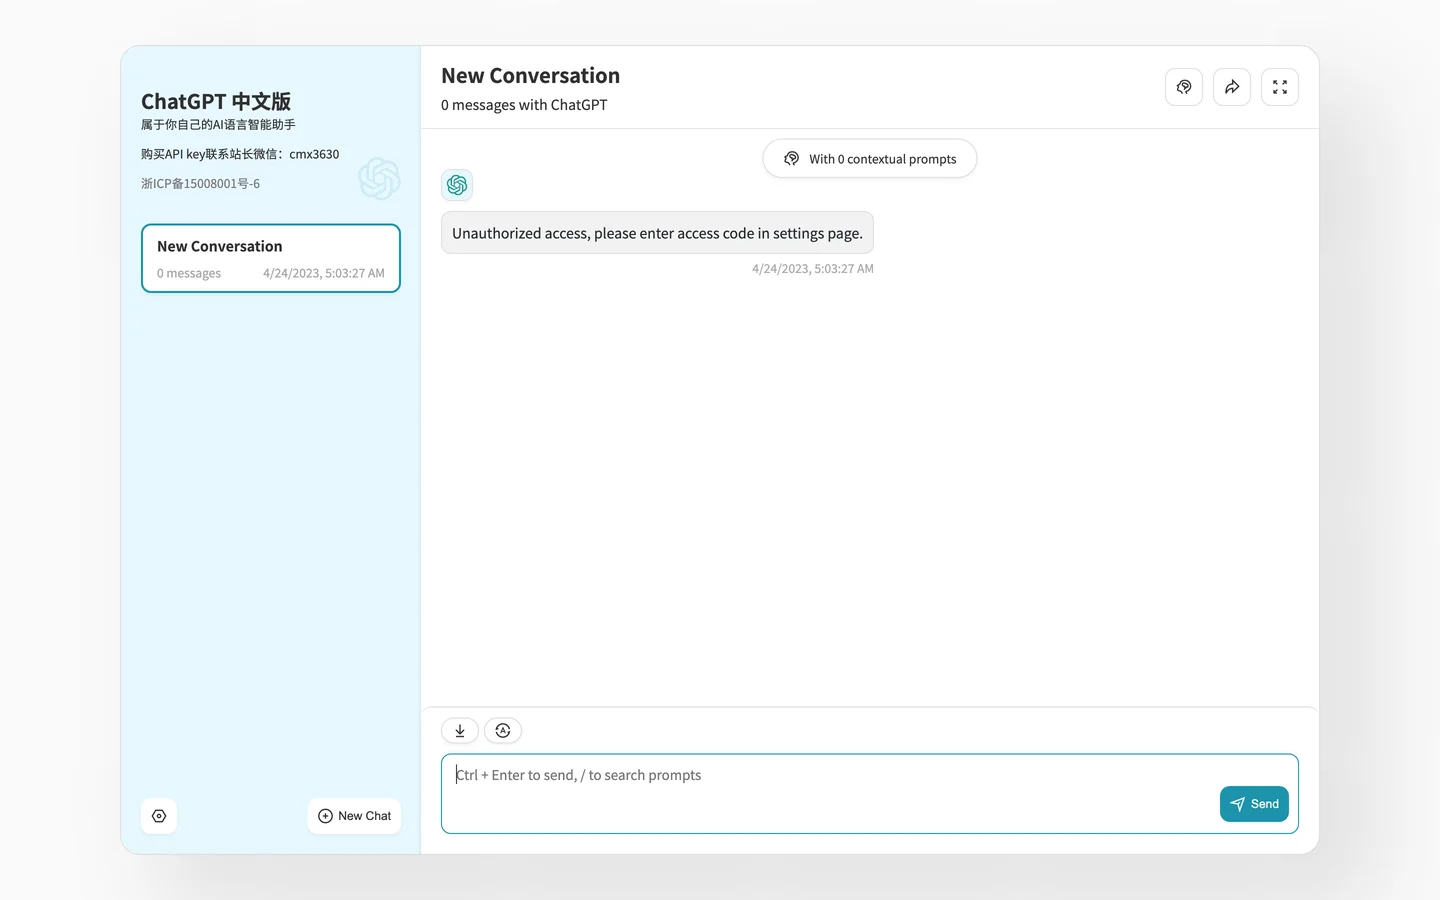This screenshot has height=900, width=1440.
Task: Click the With 0 contextual prompts pill
Action: pyautogui.click(x=870, y=159)
